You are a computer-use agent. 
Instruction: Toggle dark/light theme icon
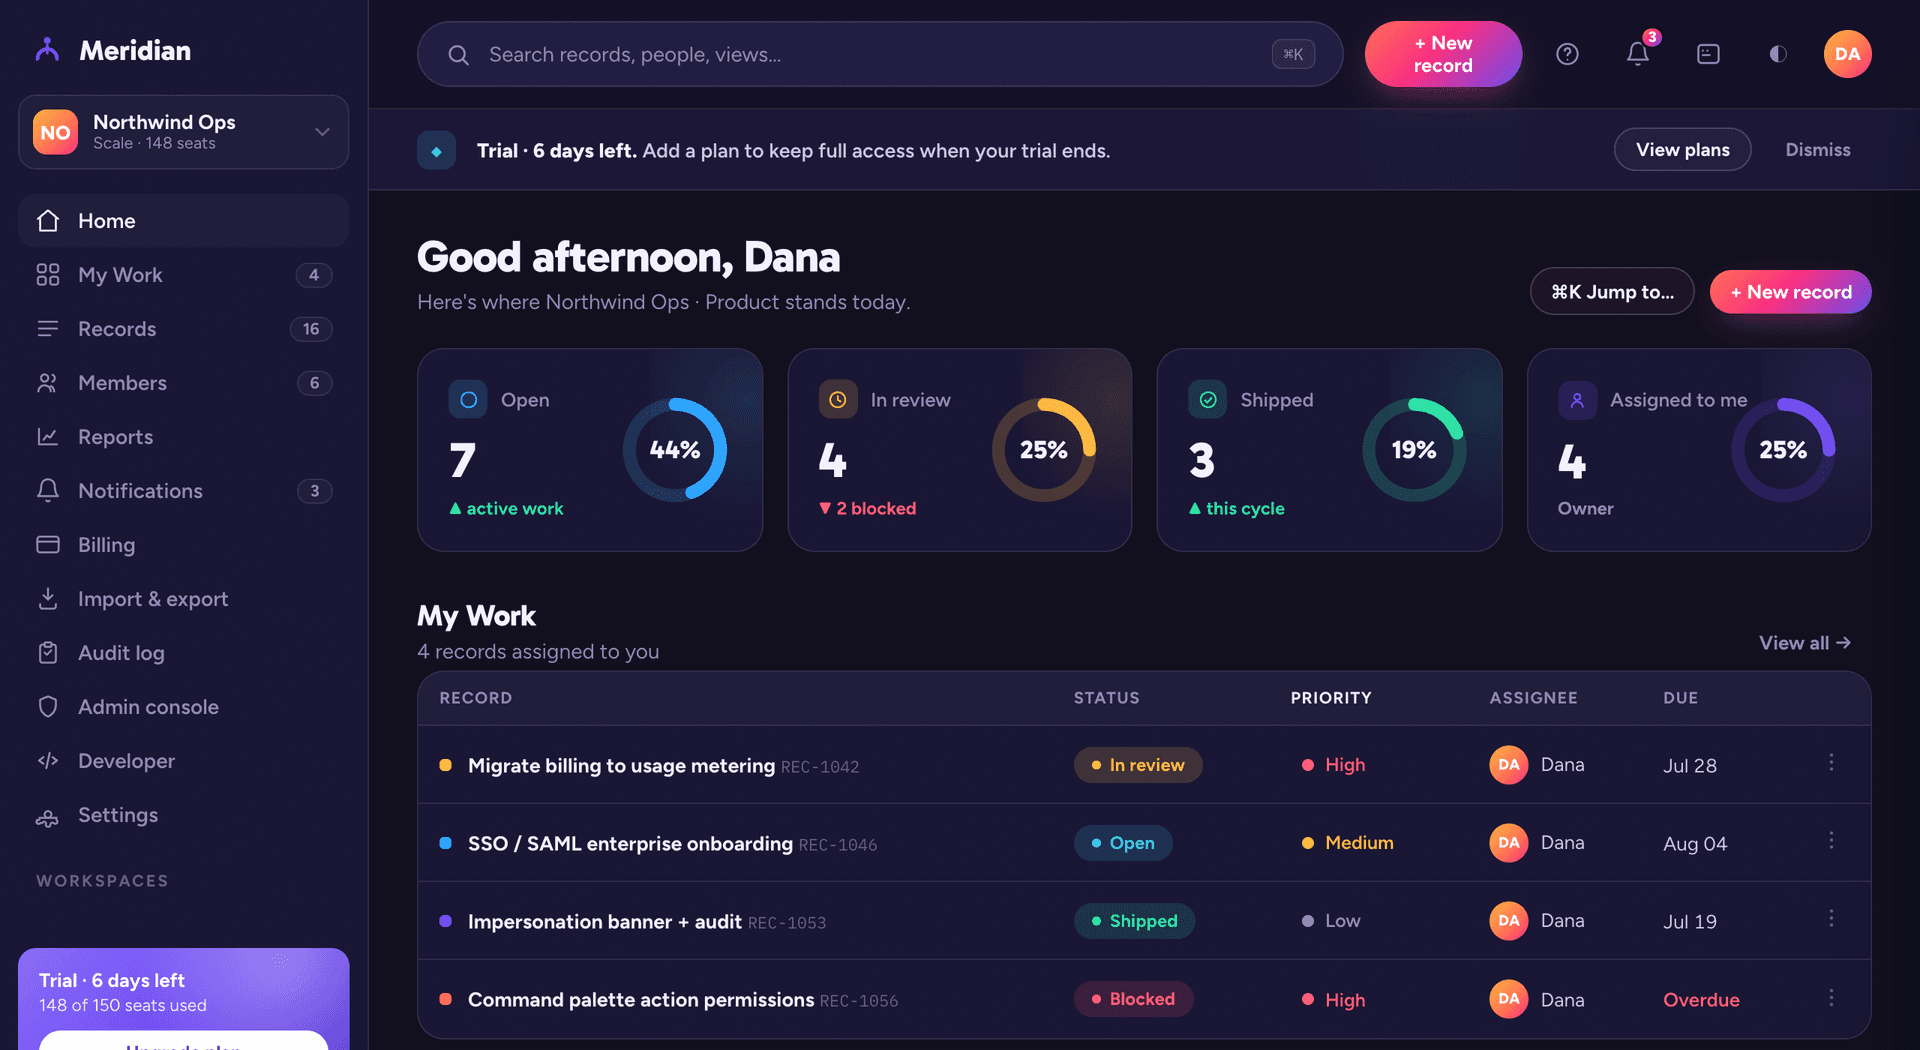click(1778, 54)
